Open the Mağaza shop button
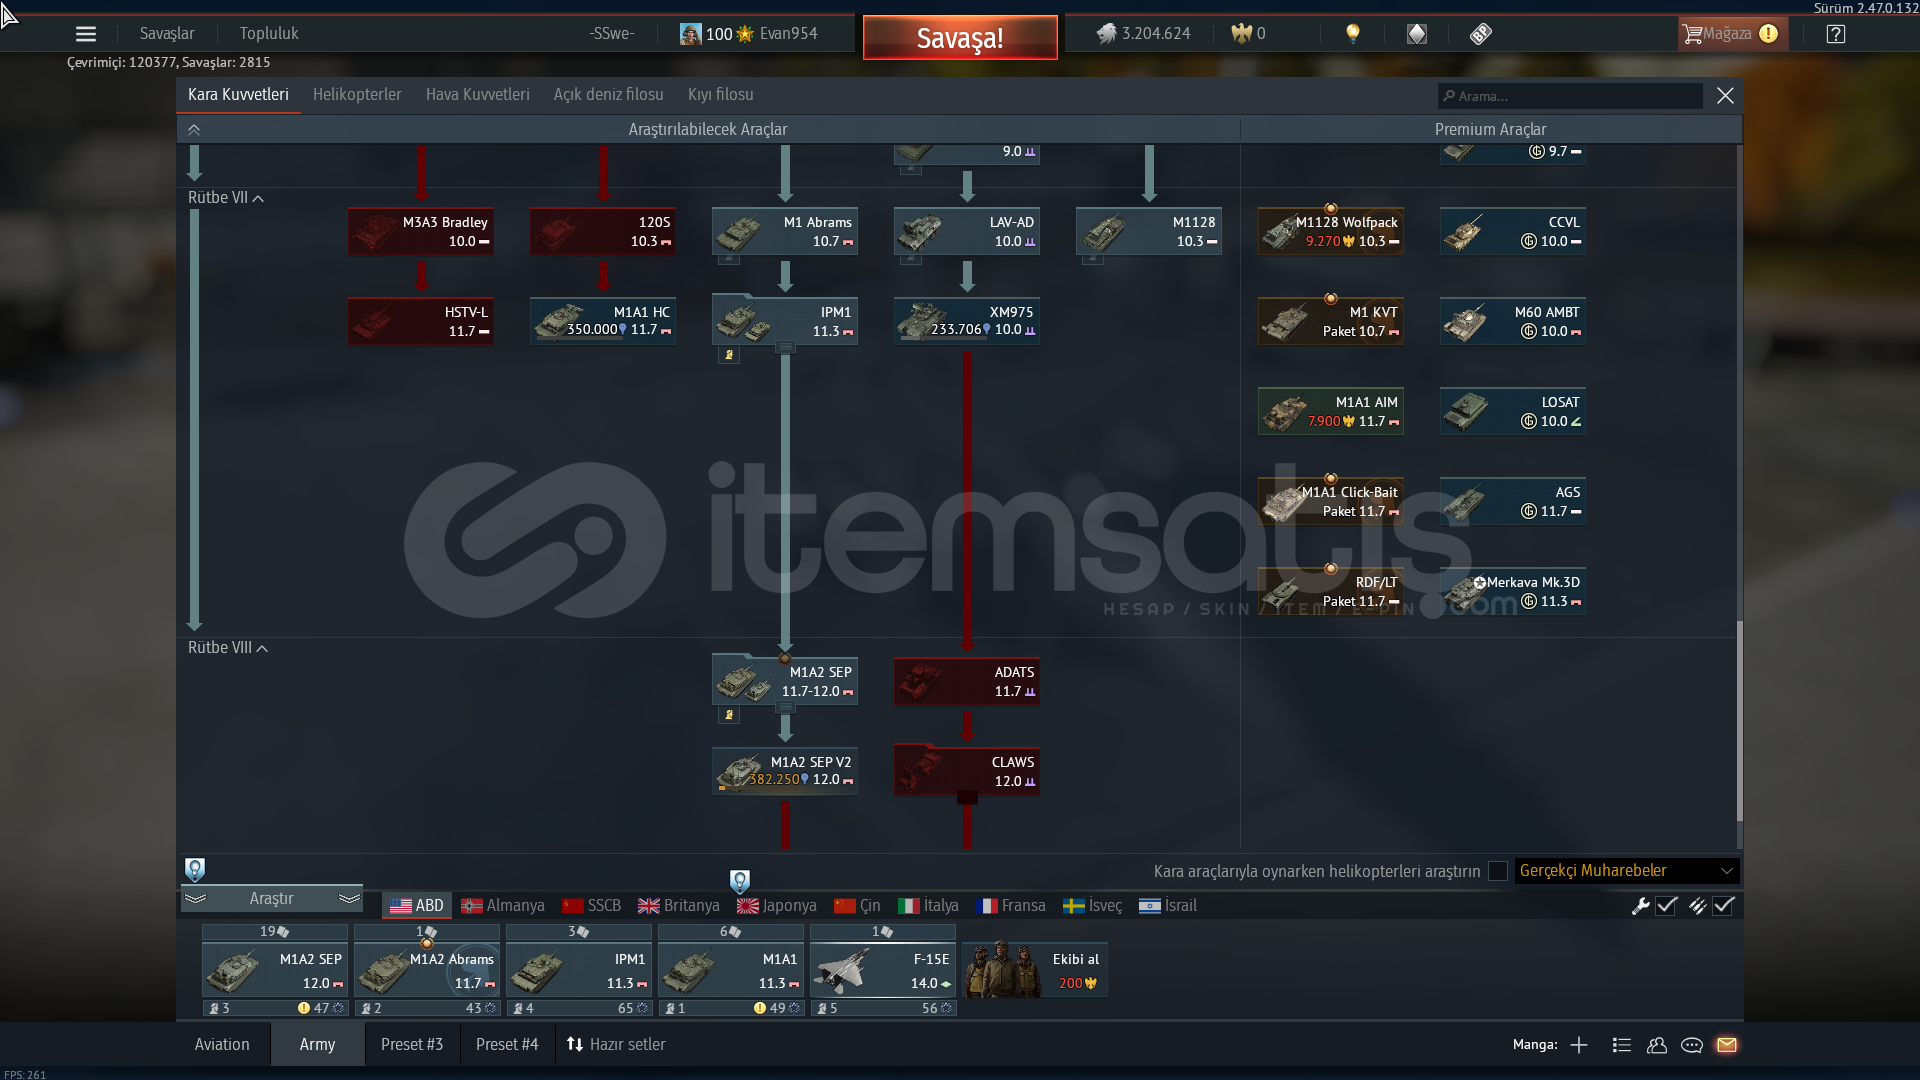 point(1732,33)
